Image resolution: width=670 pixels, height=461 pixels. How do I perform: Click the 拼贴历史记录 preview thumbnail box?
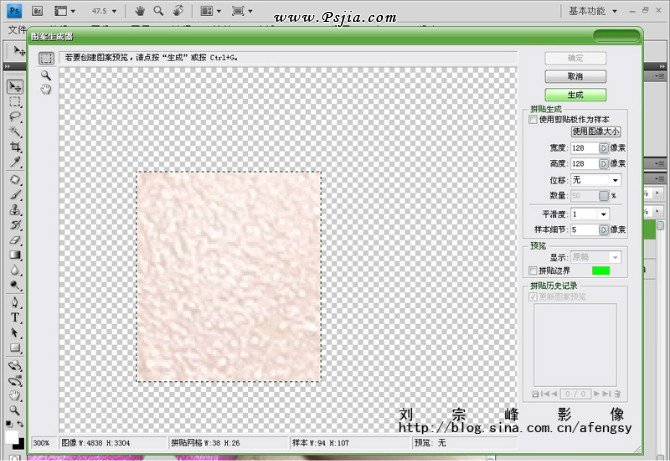(x=575, y=344)
